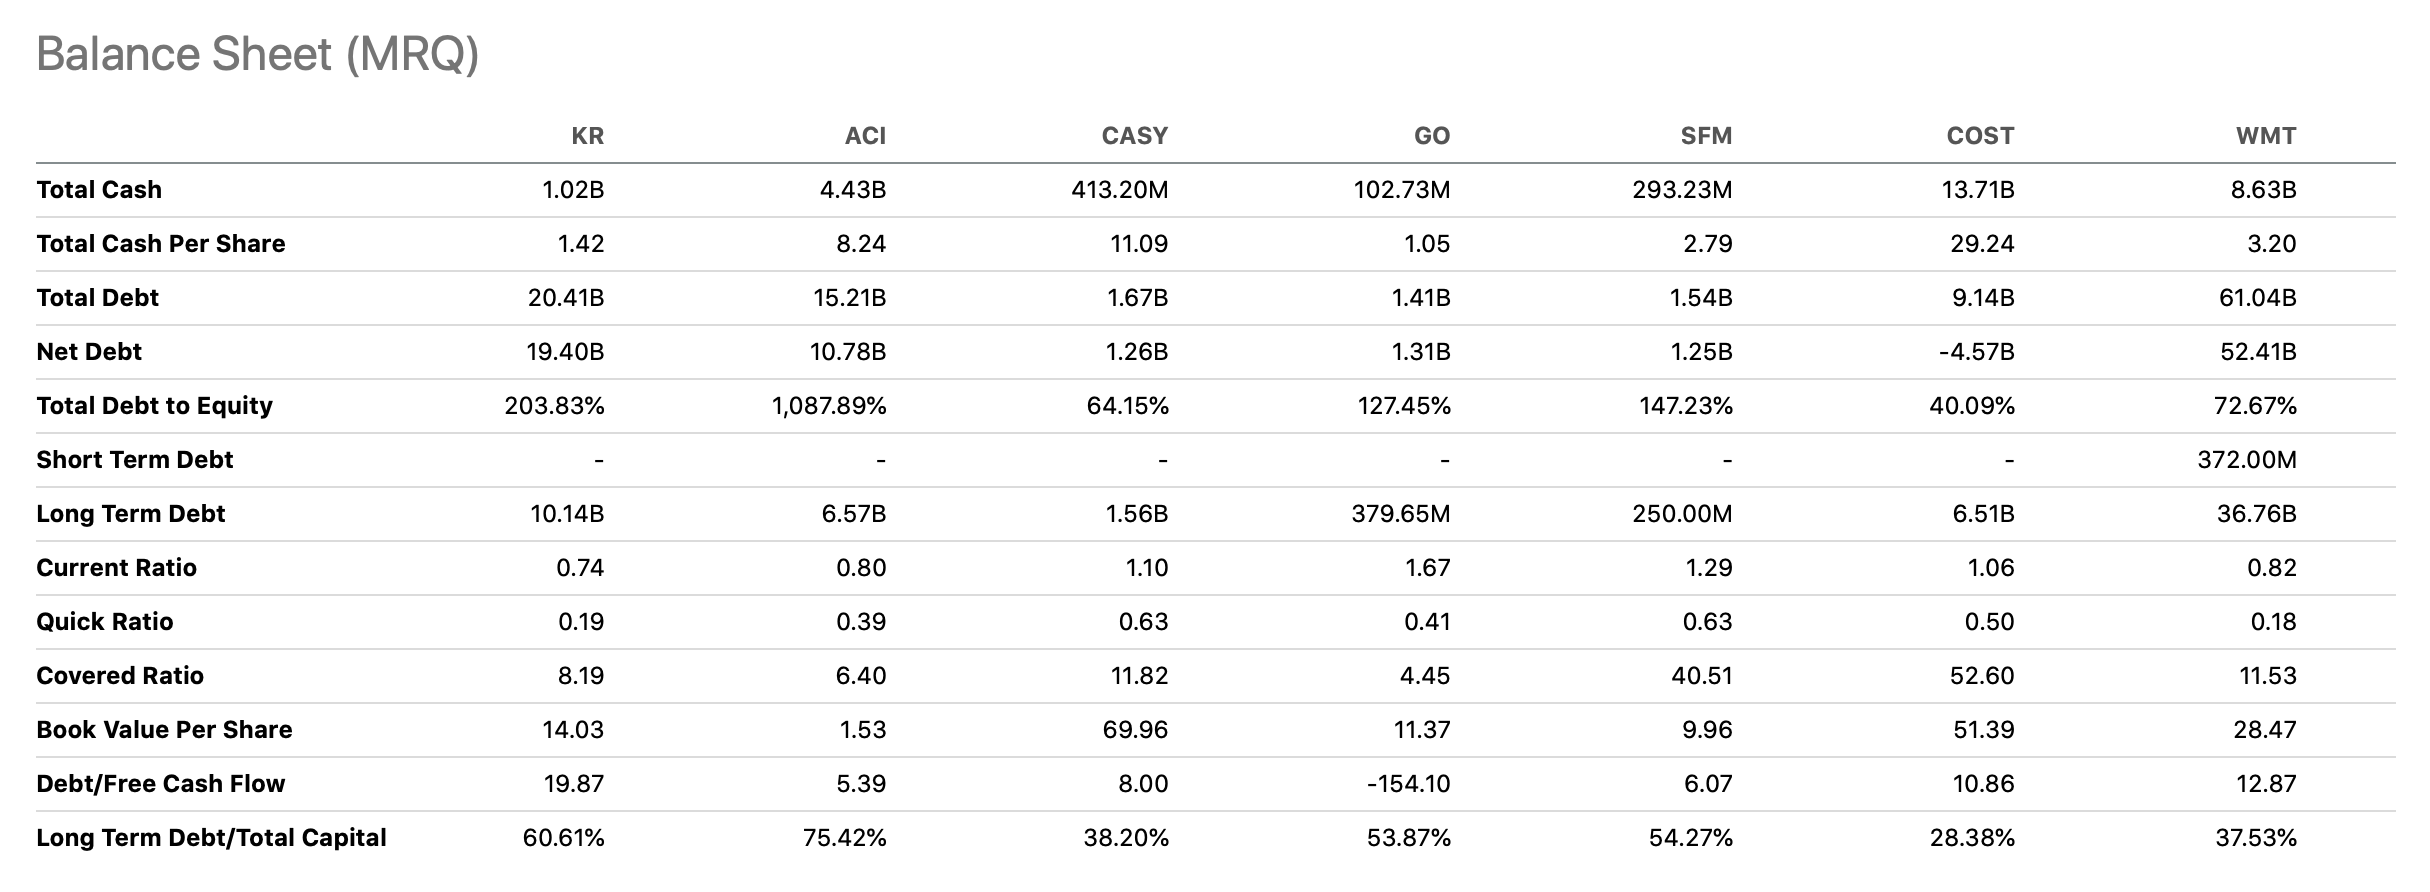The height and width of the screenshot is (892, 2430).
Task: Open the CASY ticker header
Action: click(x=1134, y=136)
